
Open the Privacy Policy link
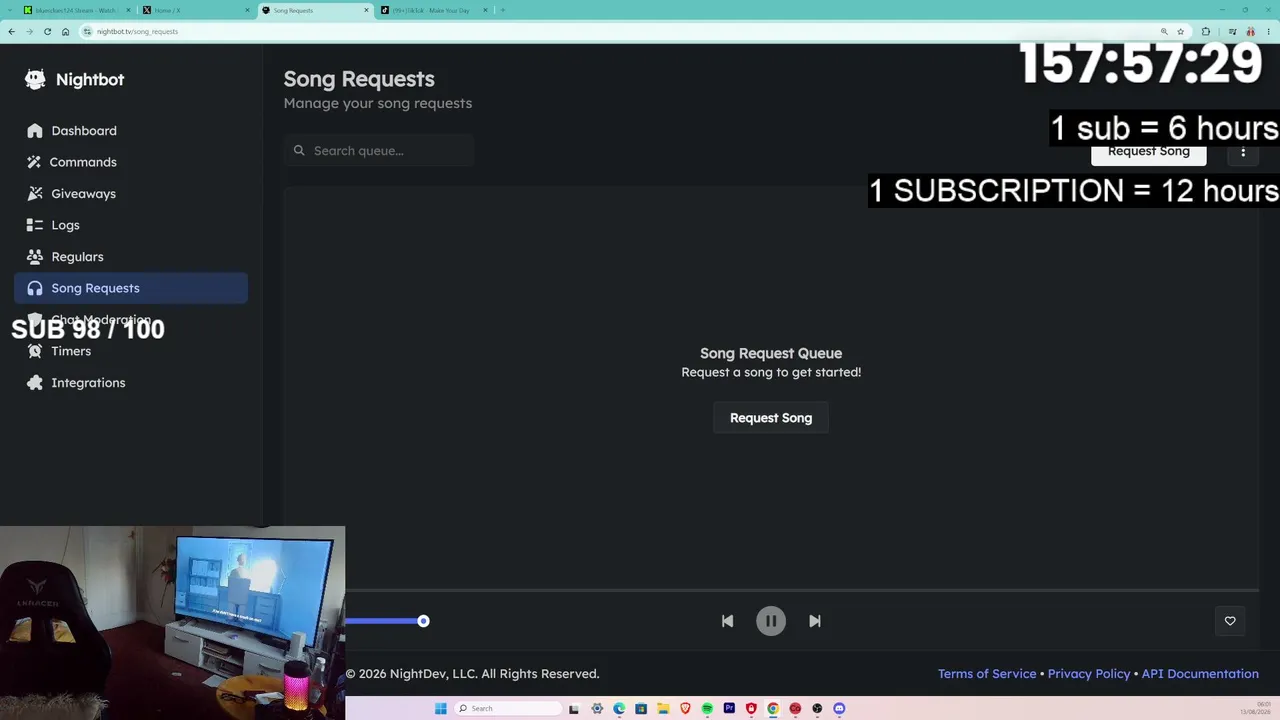point(1089,674)
